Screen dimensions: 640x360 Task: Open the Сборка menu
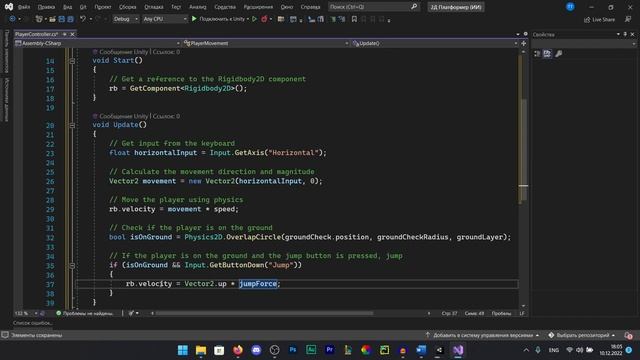point(128,7)
